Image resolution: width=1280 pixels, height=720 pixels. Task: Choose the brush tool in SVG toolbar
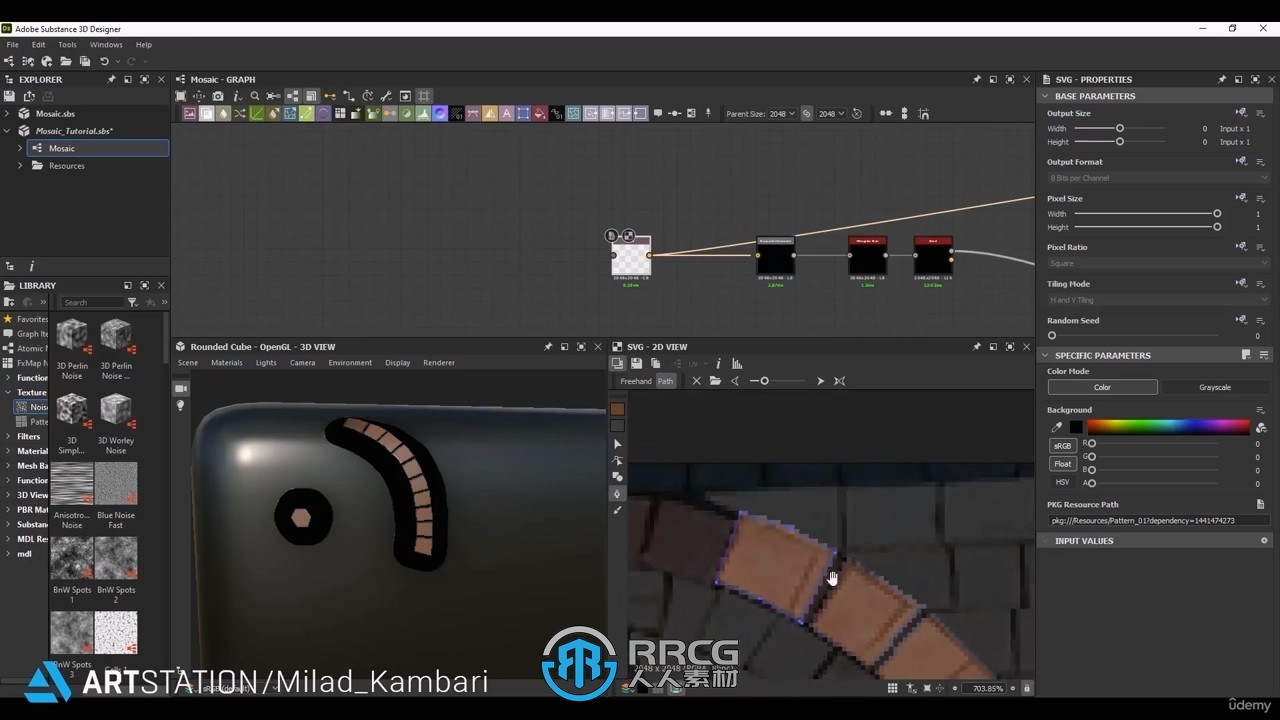[x=617, y=510]
